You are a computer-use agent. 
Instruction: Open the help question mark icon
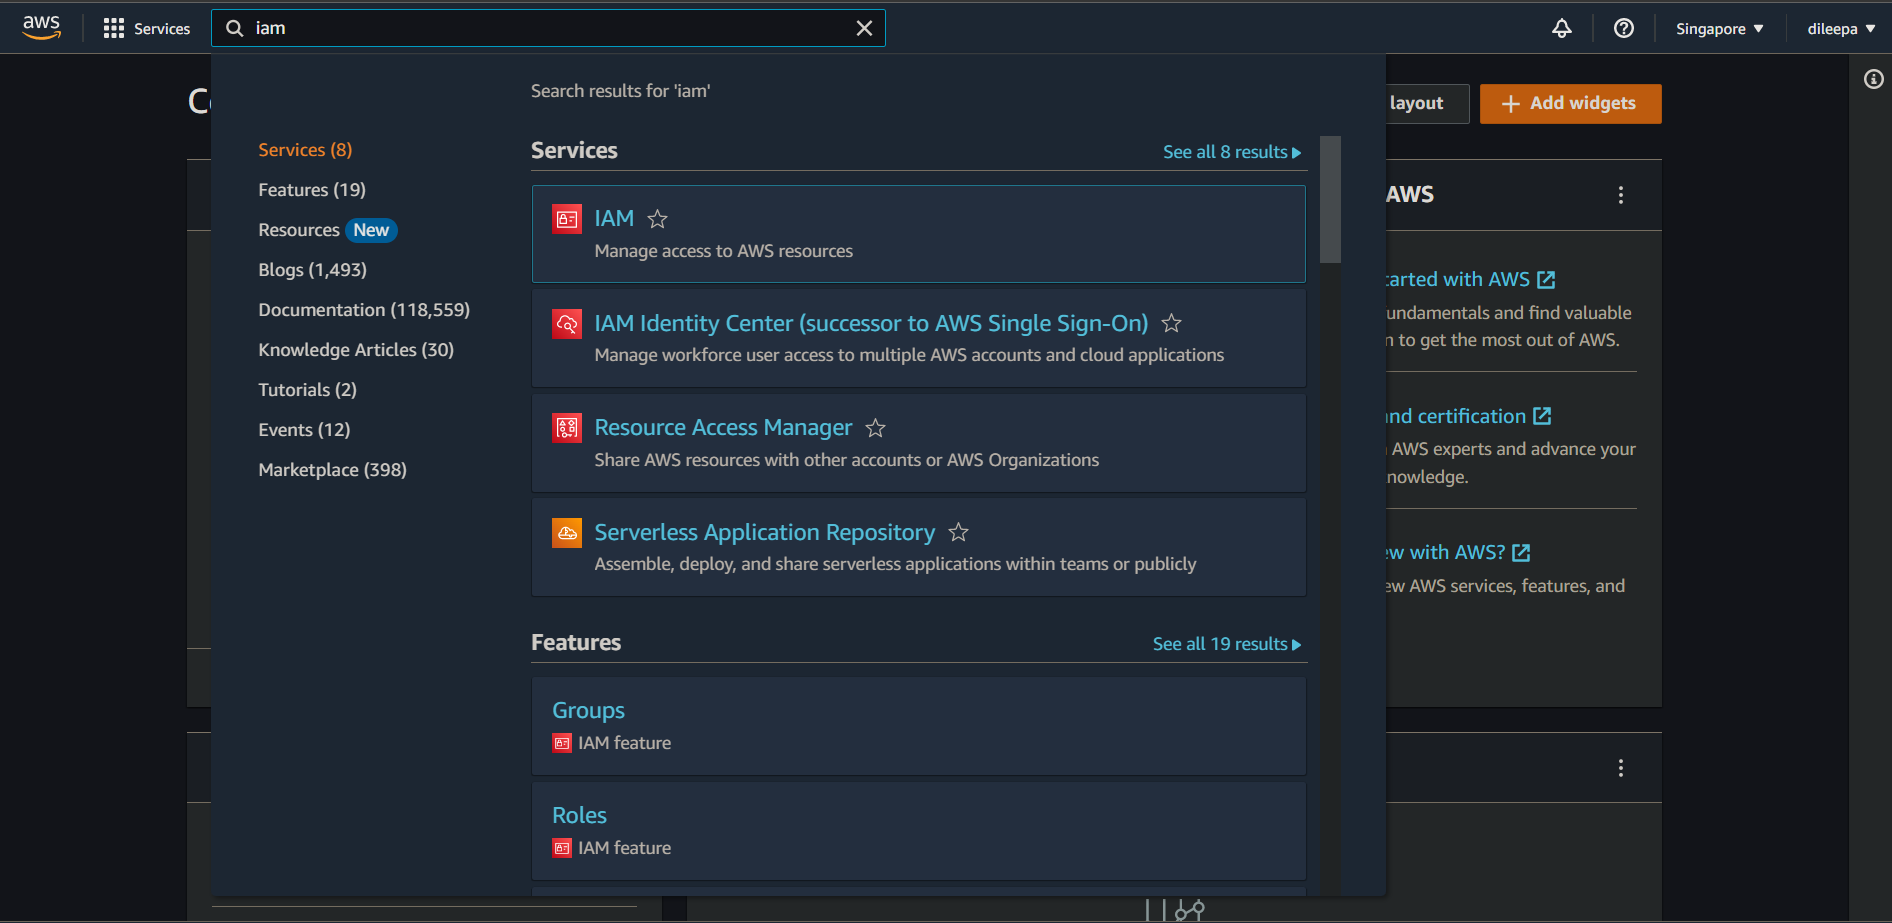tap(1624, 28)
